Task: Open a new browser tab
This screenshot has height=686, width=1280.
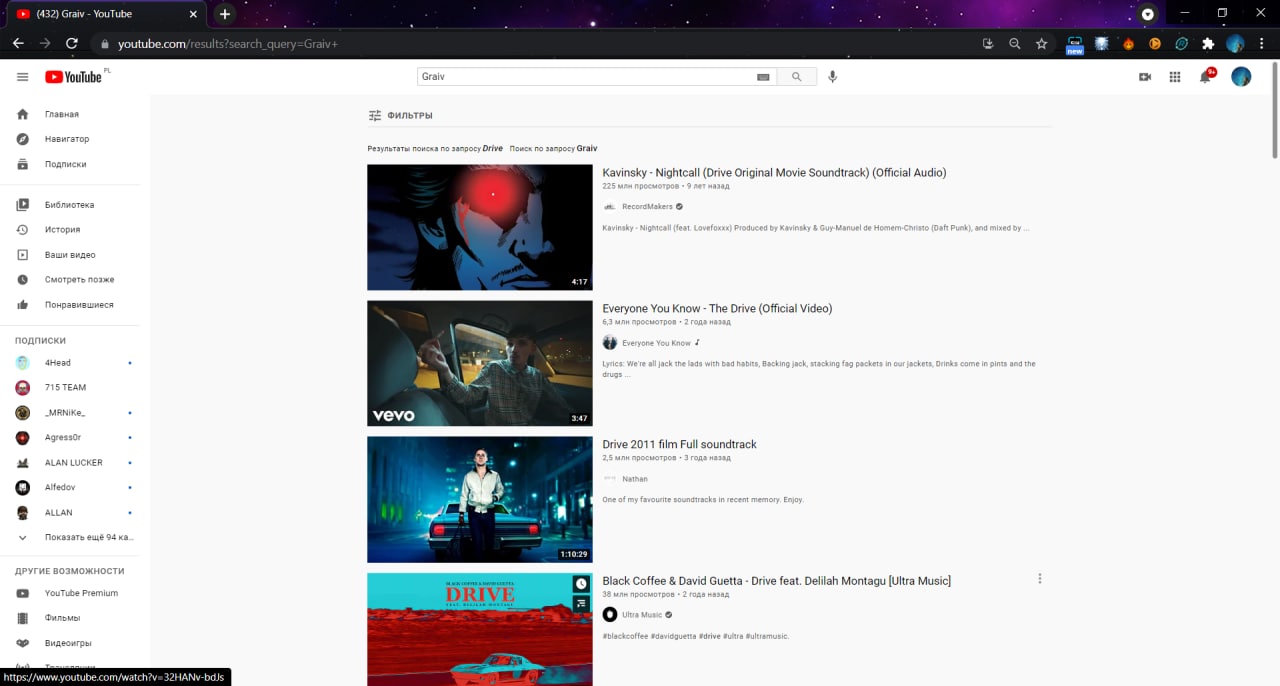Action: 225,14
